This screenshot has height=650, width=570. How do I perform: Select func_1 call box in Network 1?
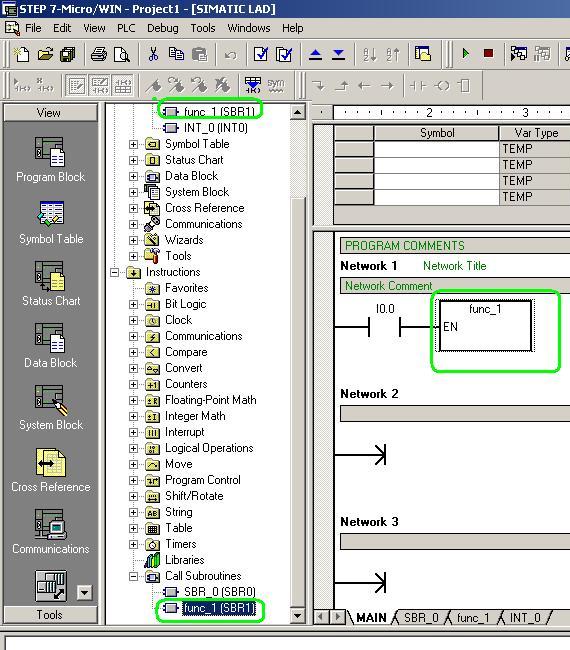click(x=485, y=326)
